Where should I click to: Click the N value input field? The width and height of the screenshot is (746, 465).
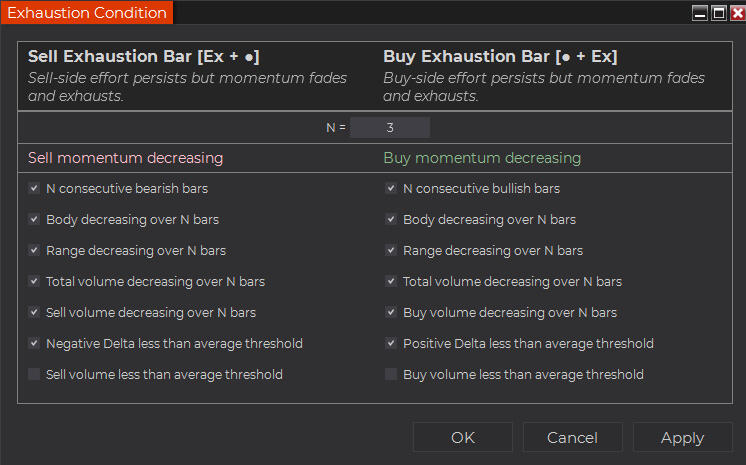pyautogui.click(x=390, y=127)
